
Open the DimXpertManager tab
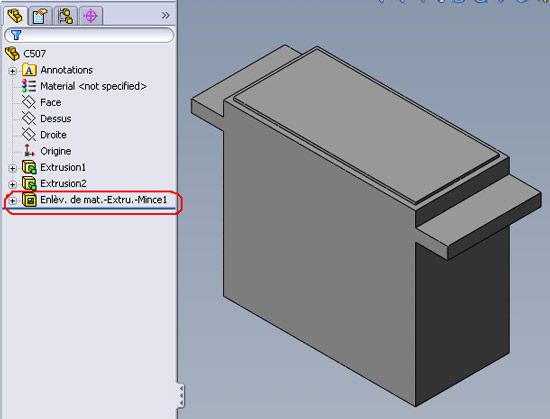click(91, 16)
